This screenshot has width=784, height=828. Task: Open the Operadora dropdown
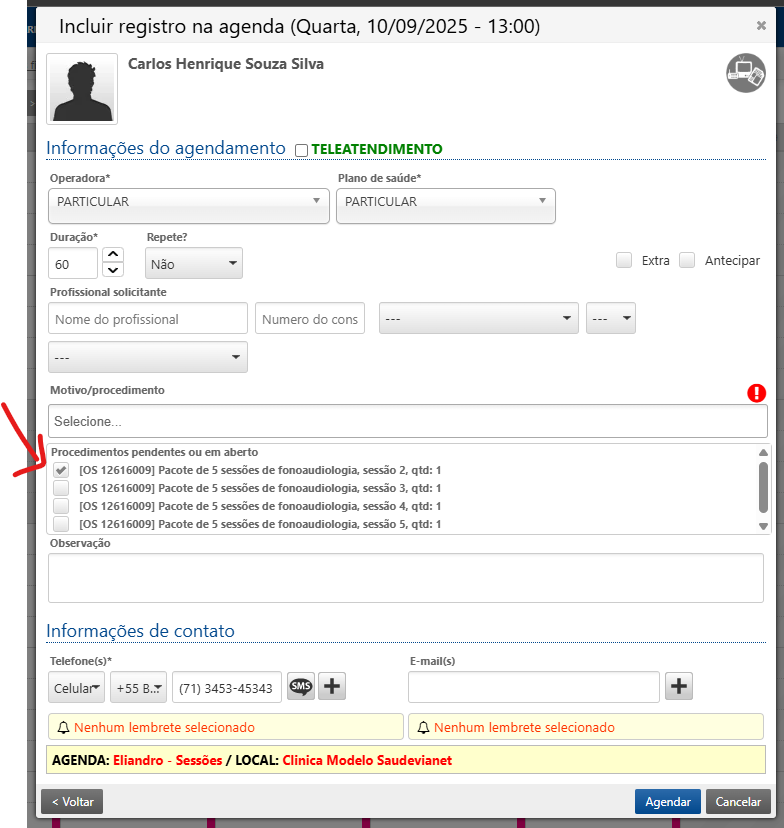tap(188, 206)
